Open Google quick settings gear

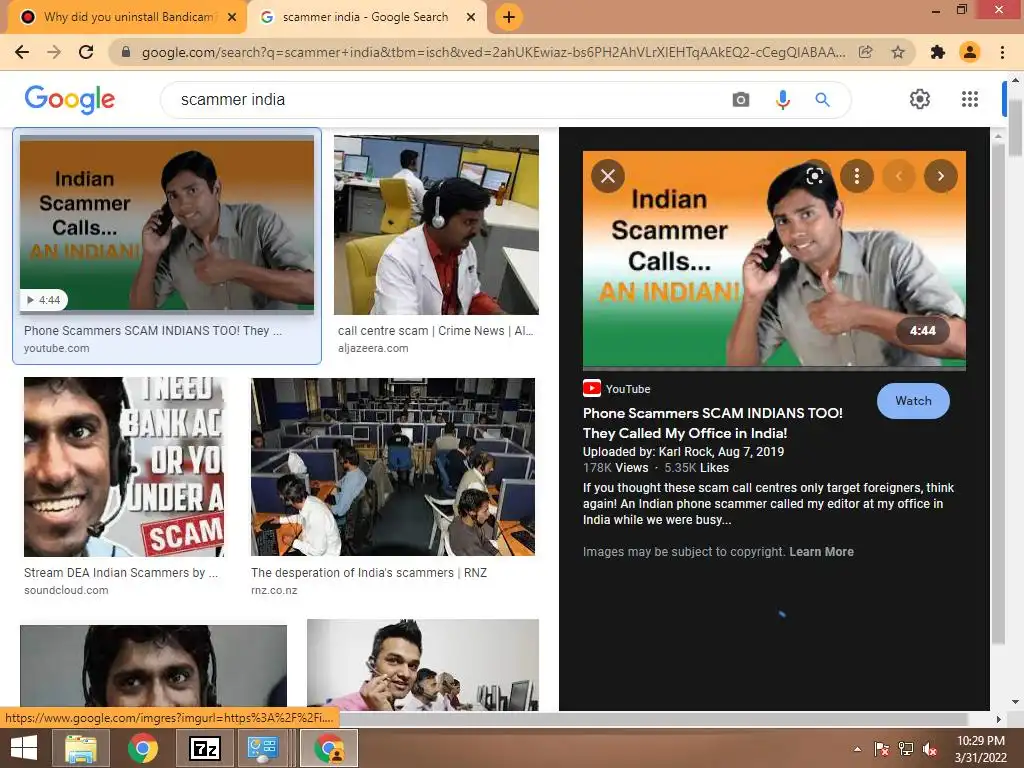point(920,99)
